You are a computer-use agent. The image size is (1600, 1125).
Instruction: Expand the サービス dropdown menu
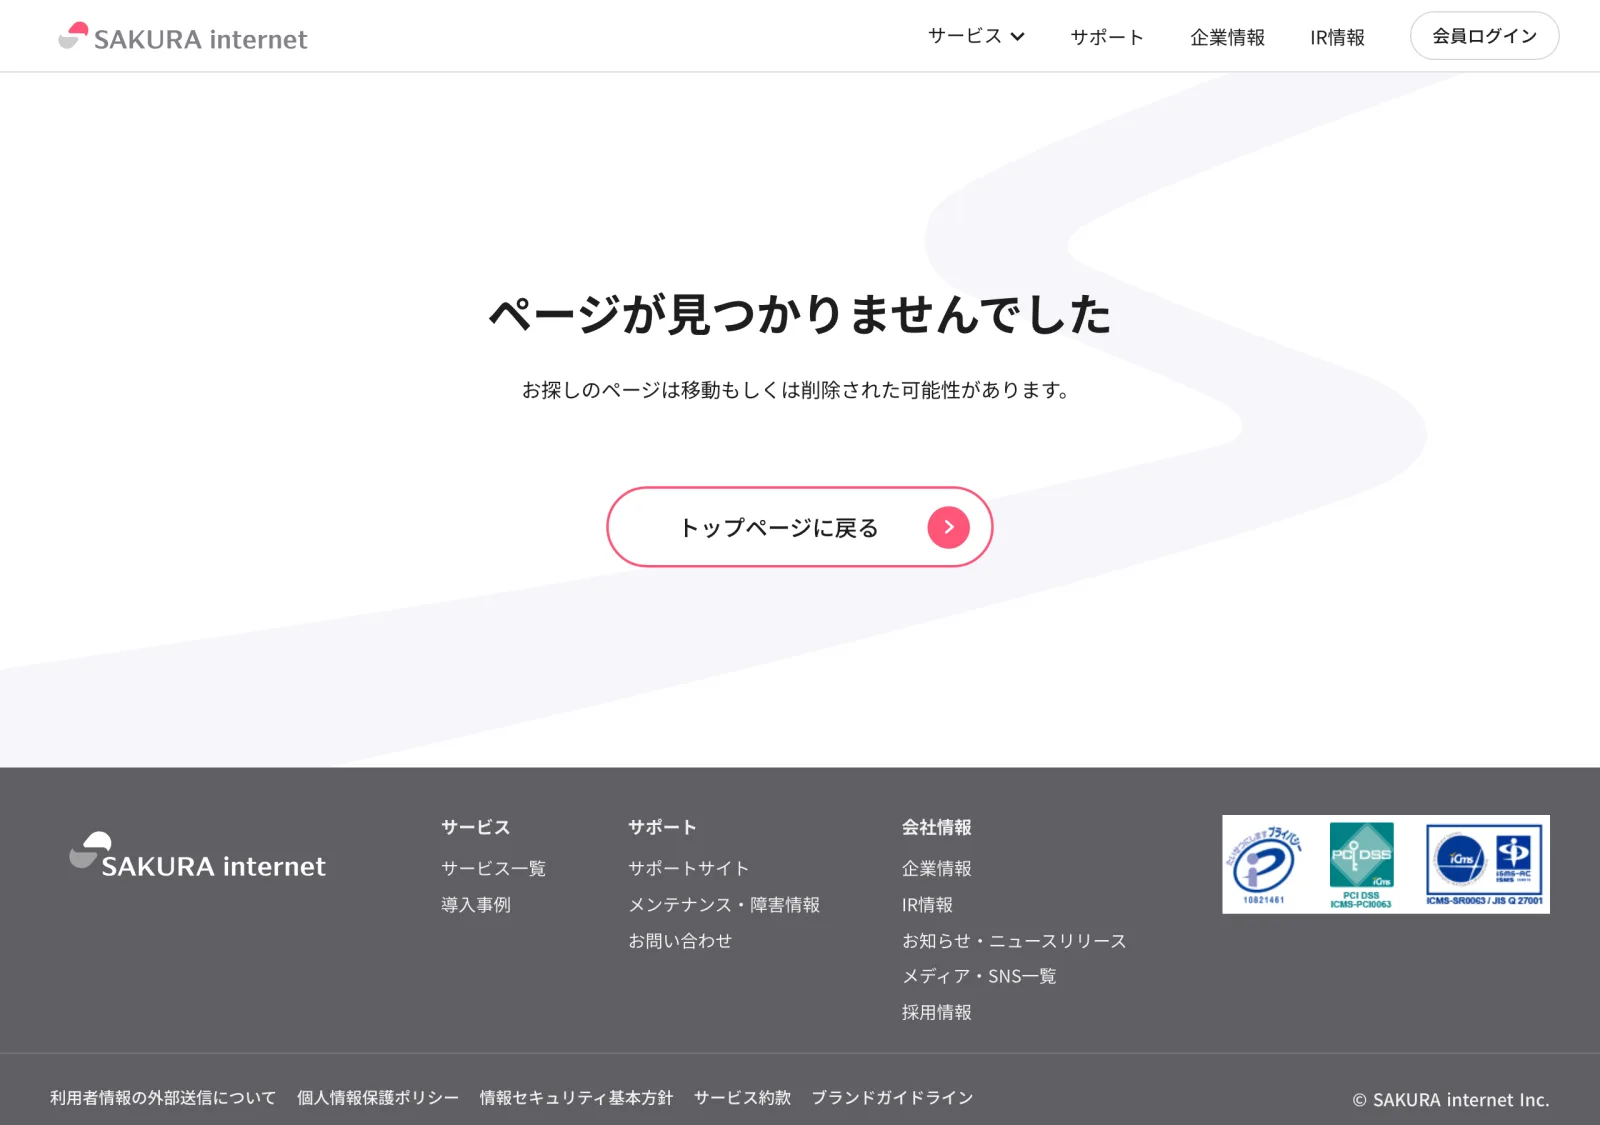(x=976, y=36)
